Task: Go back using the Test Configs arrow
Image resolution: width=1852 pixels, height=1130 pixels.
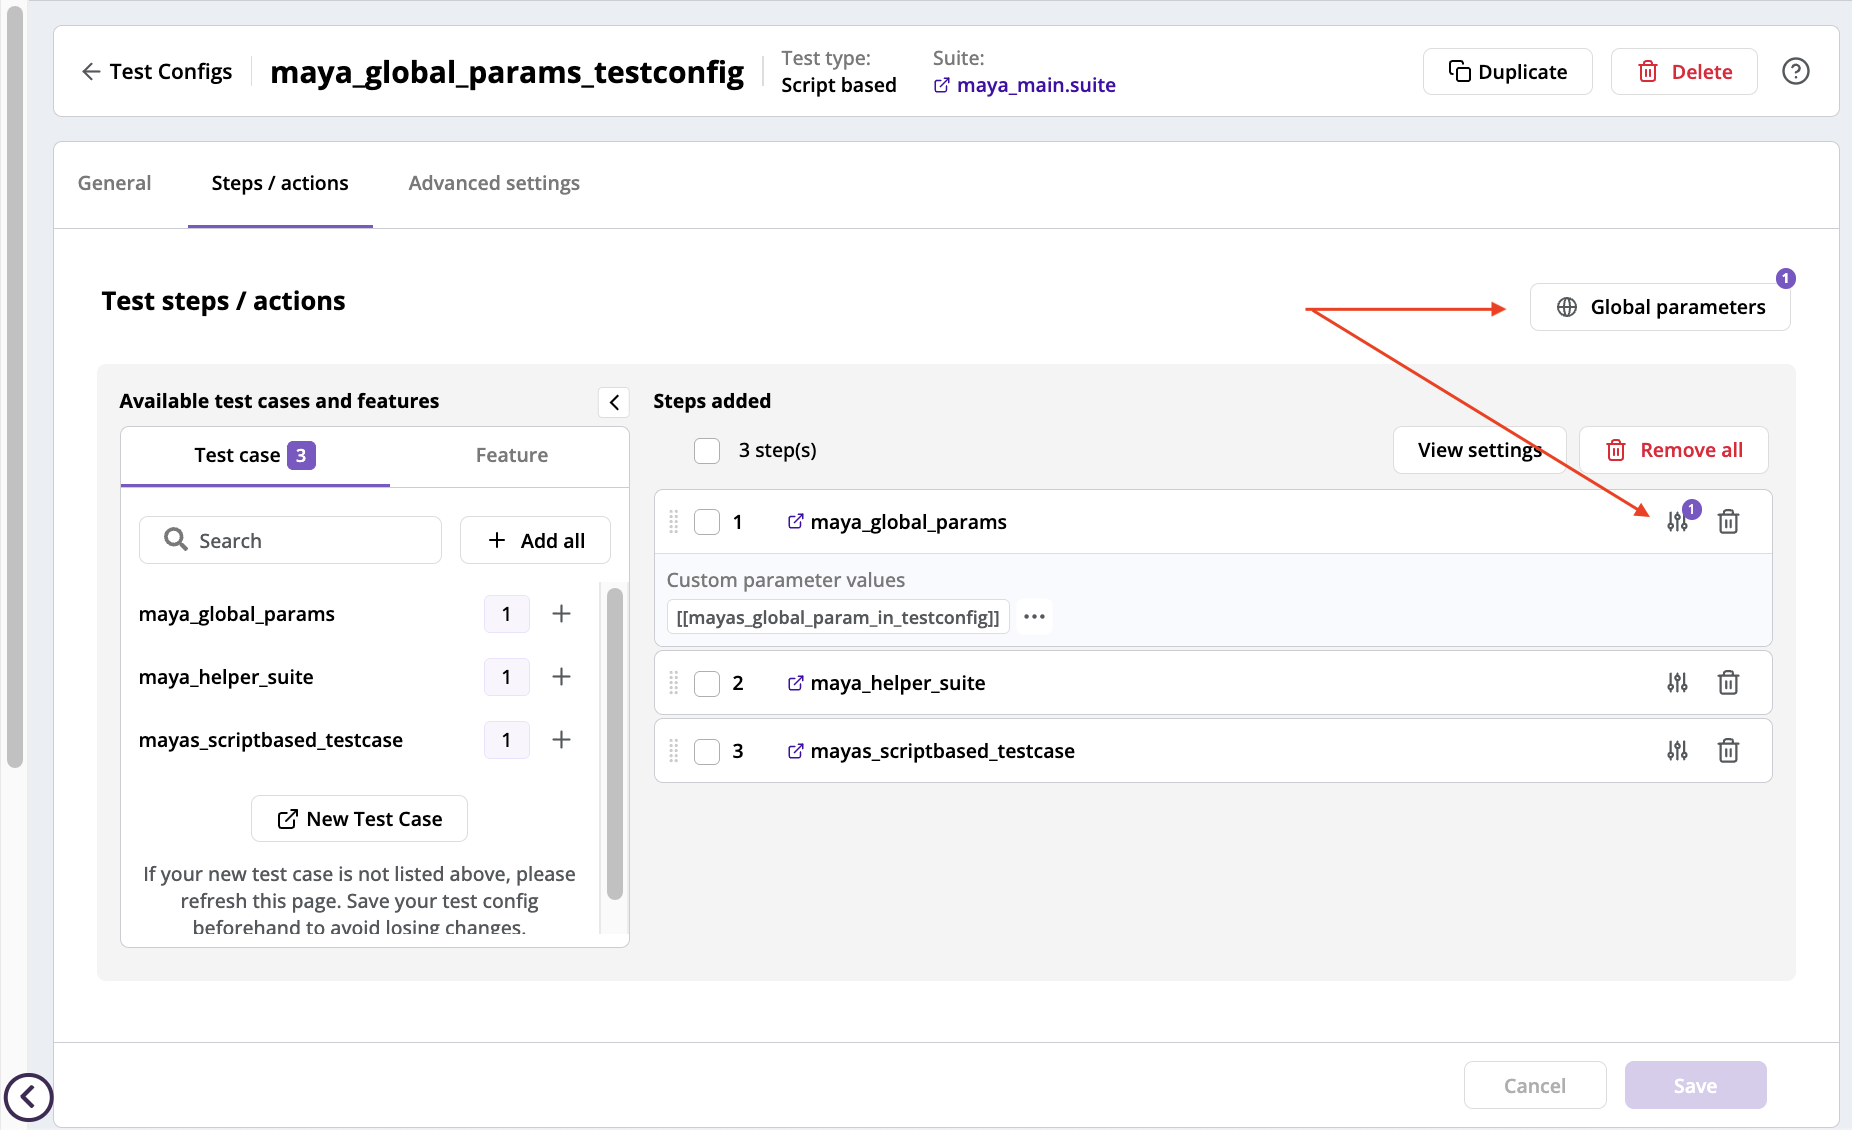Action: (90, 71)
